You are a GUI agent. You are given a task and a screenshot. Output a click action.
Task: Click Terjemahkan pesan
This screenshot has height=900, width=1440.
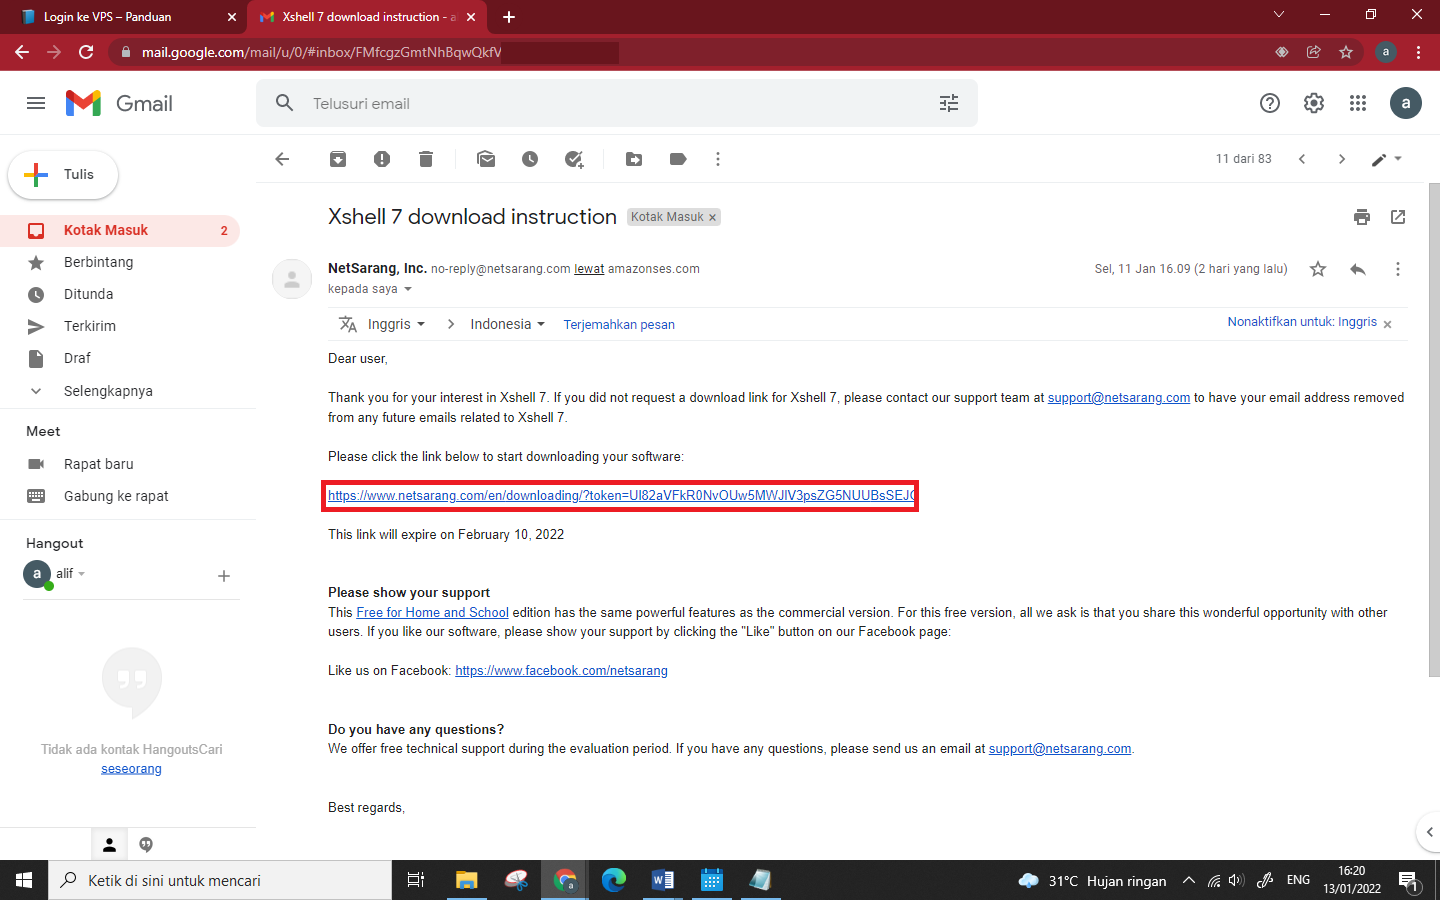click(x=619, y=325)
